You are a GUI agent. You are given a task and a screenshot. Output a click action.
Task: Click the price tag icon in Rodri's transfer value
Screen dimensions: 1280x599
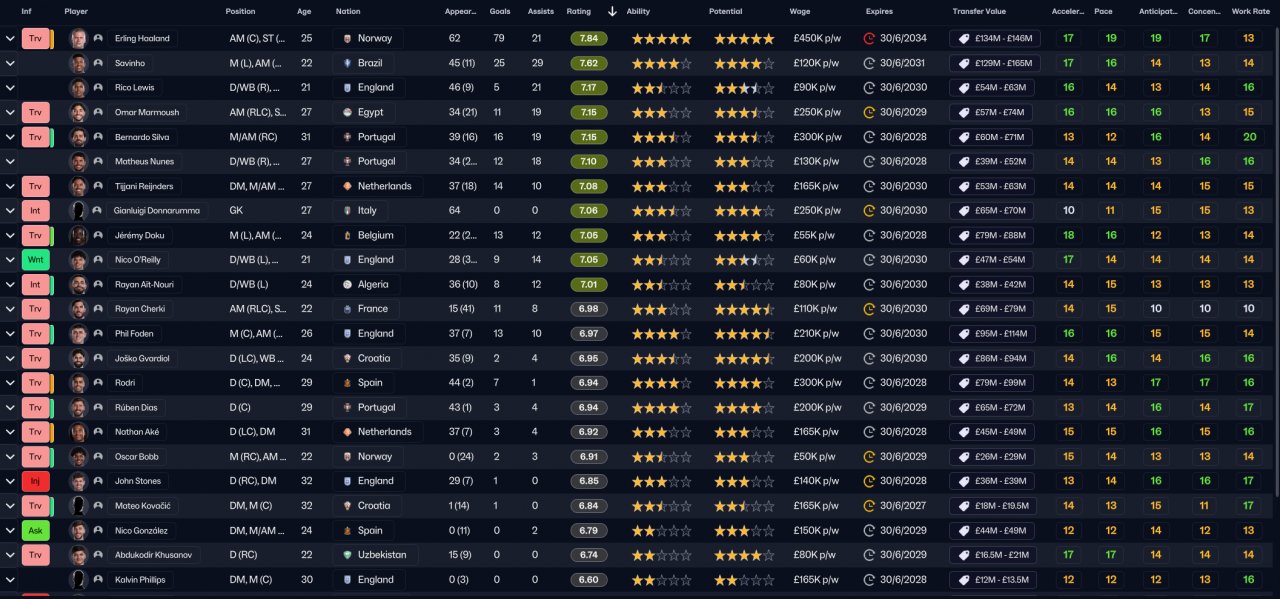pyautogui.click(x=963, y=383)
